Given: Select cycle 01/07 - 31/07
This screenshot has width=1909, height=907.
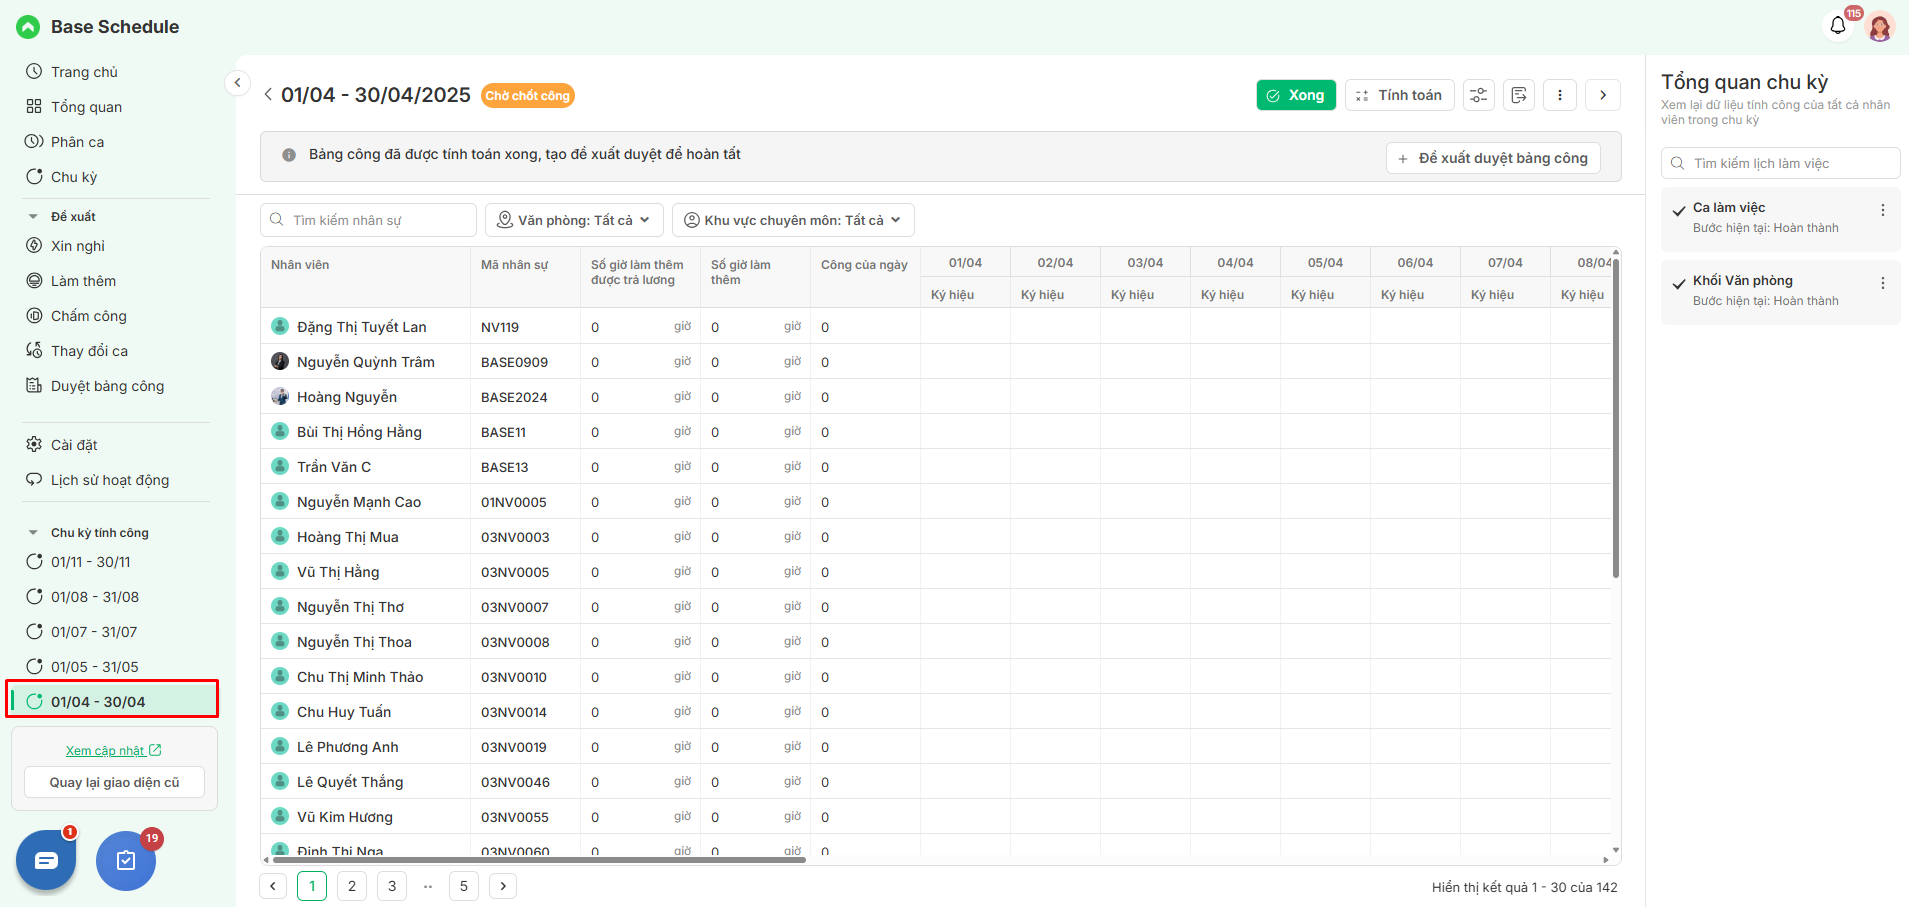Looking at the screenshot, I should [x=94, y=632].
